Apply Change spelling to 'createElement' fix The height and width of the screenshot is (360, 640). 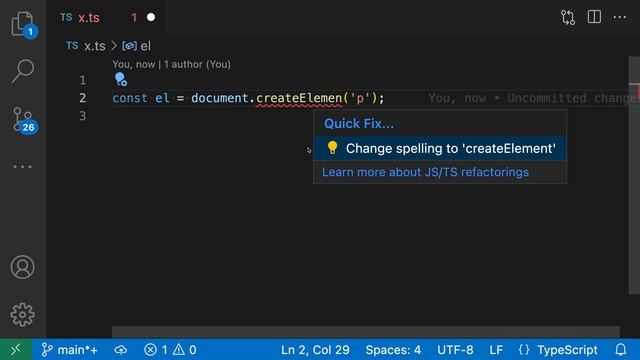(x=440, y=148)
